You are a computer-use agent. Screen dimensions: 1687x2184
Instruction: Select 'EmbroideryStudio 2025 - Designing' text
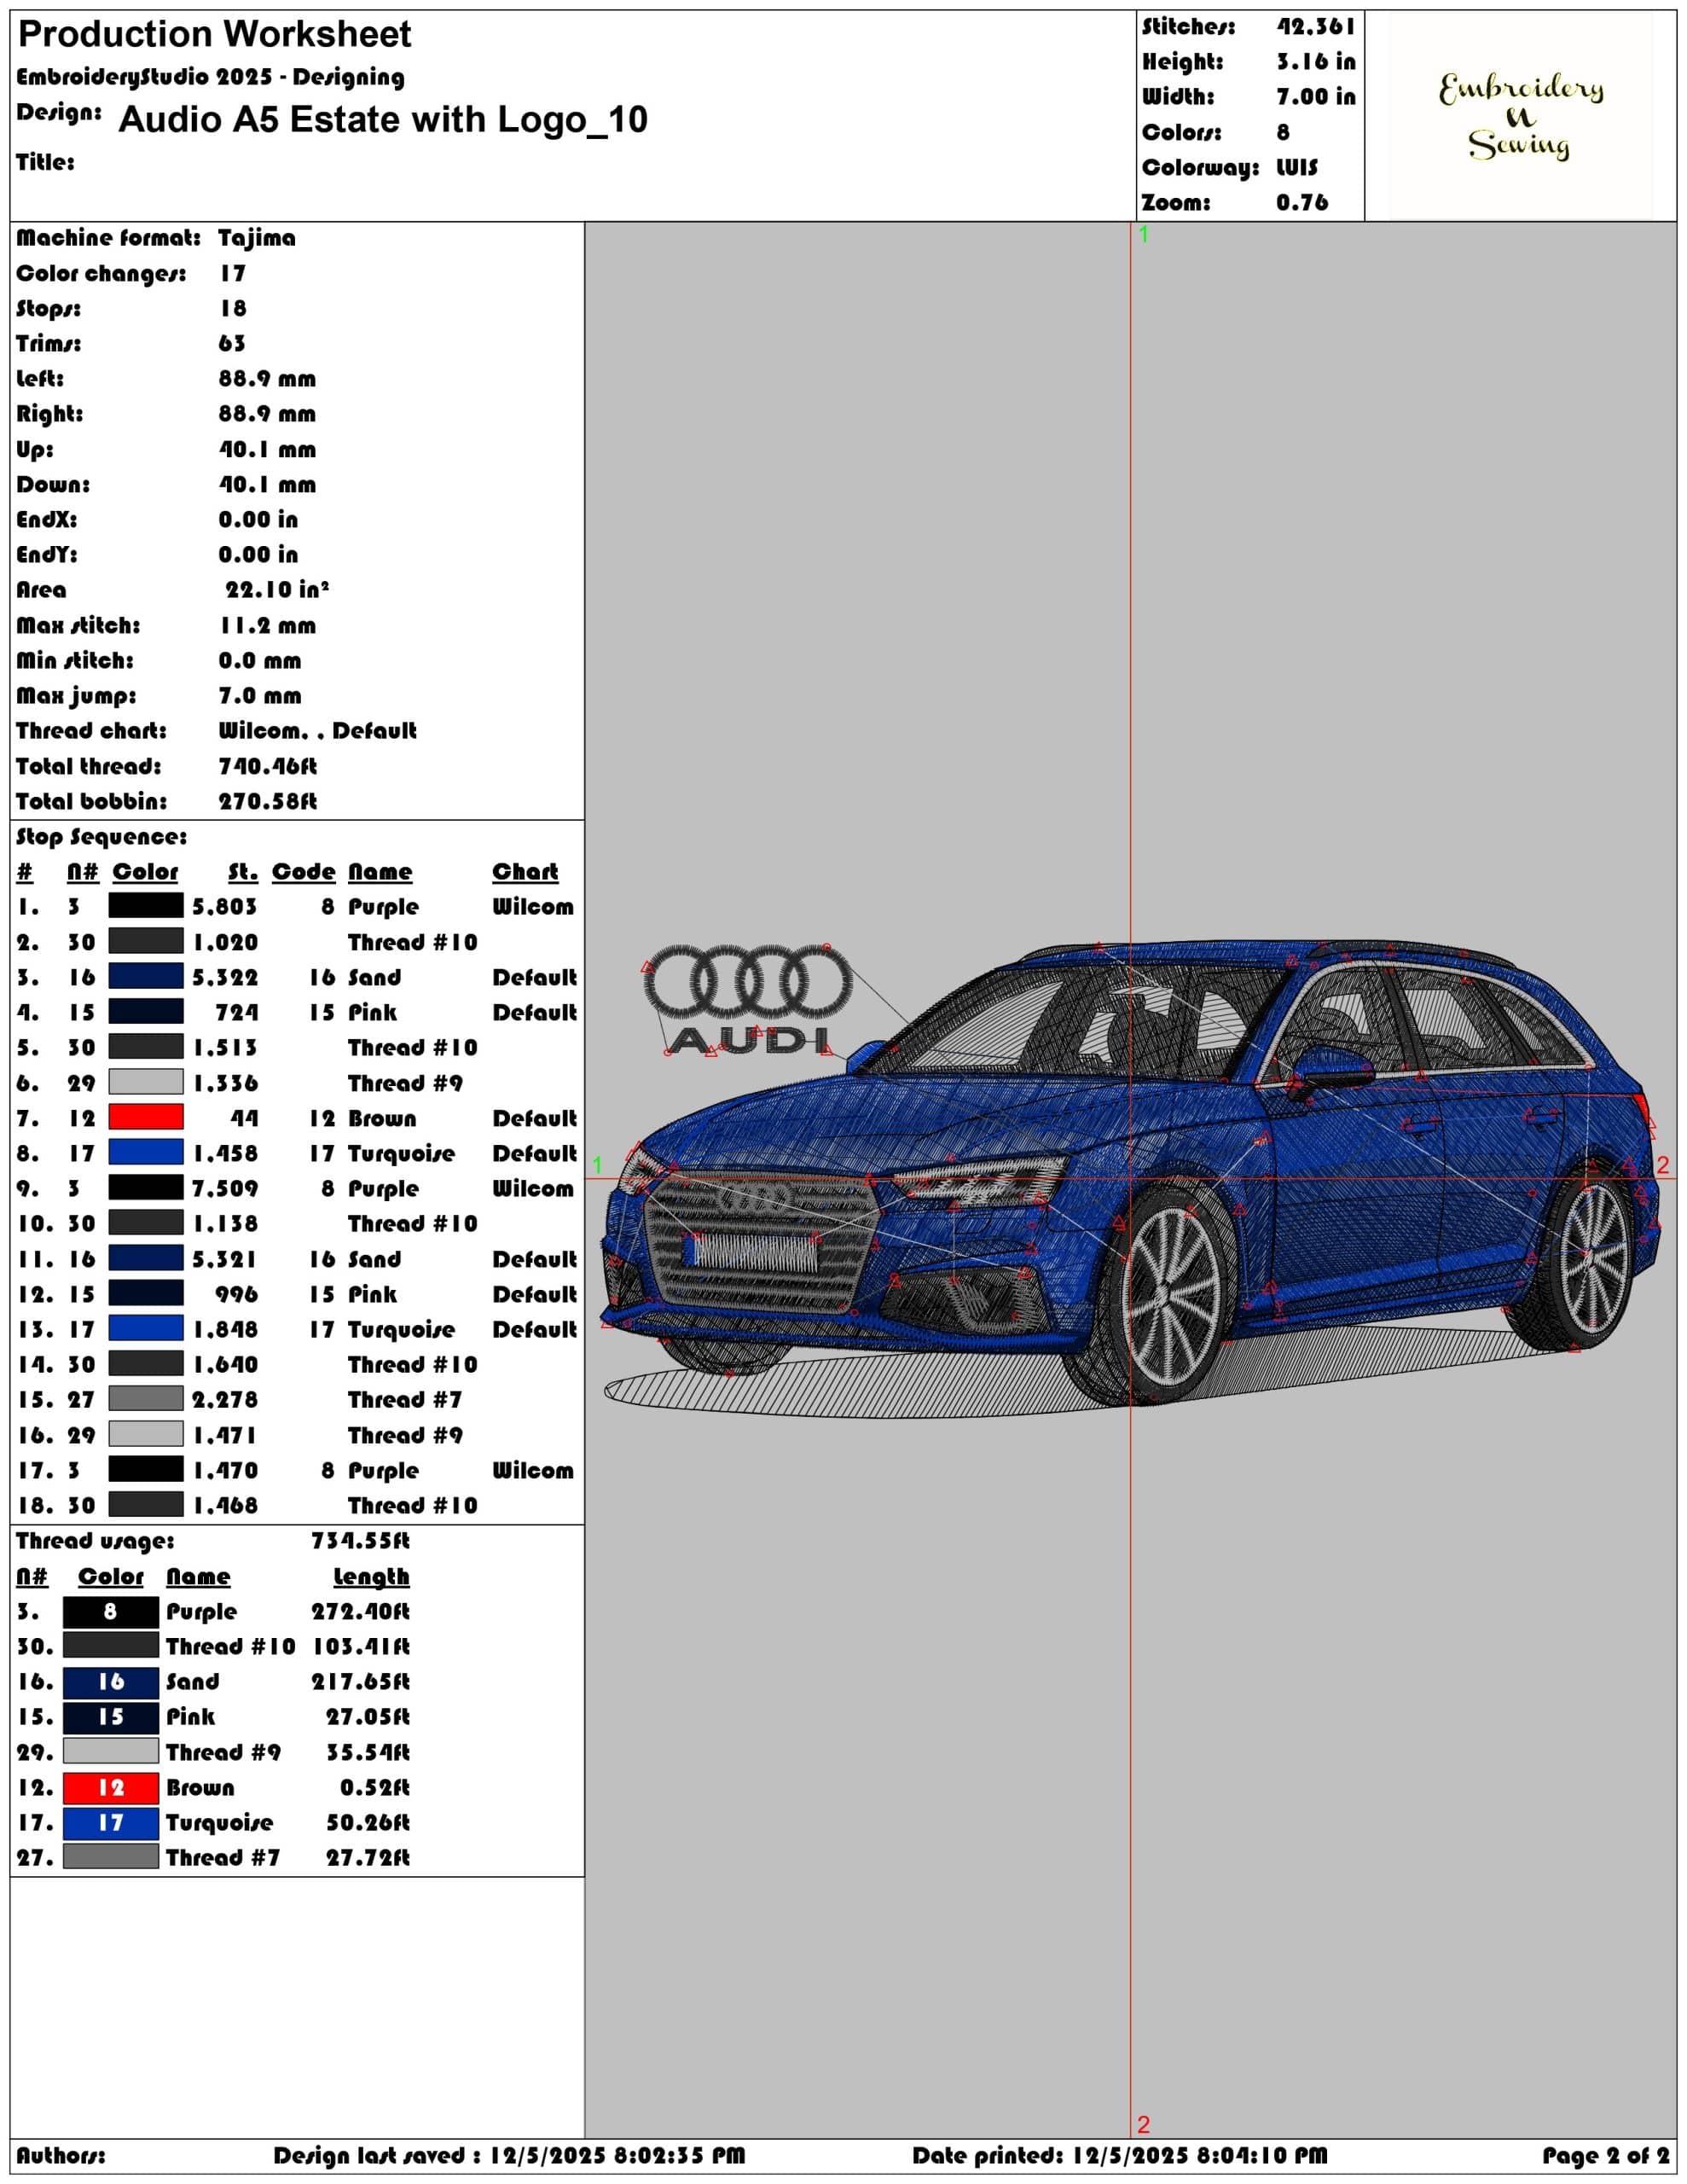[x=211, y=77]
